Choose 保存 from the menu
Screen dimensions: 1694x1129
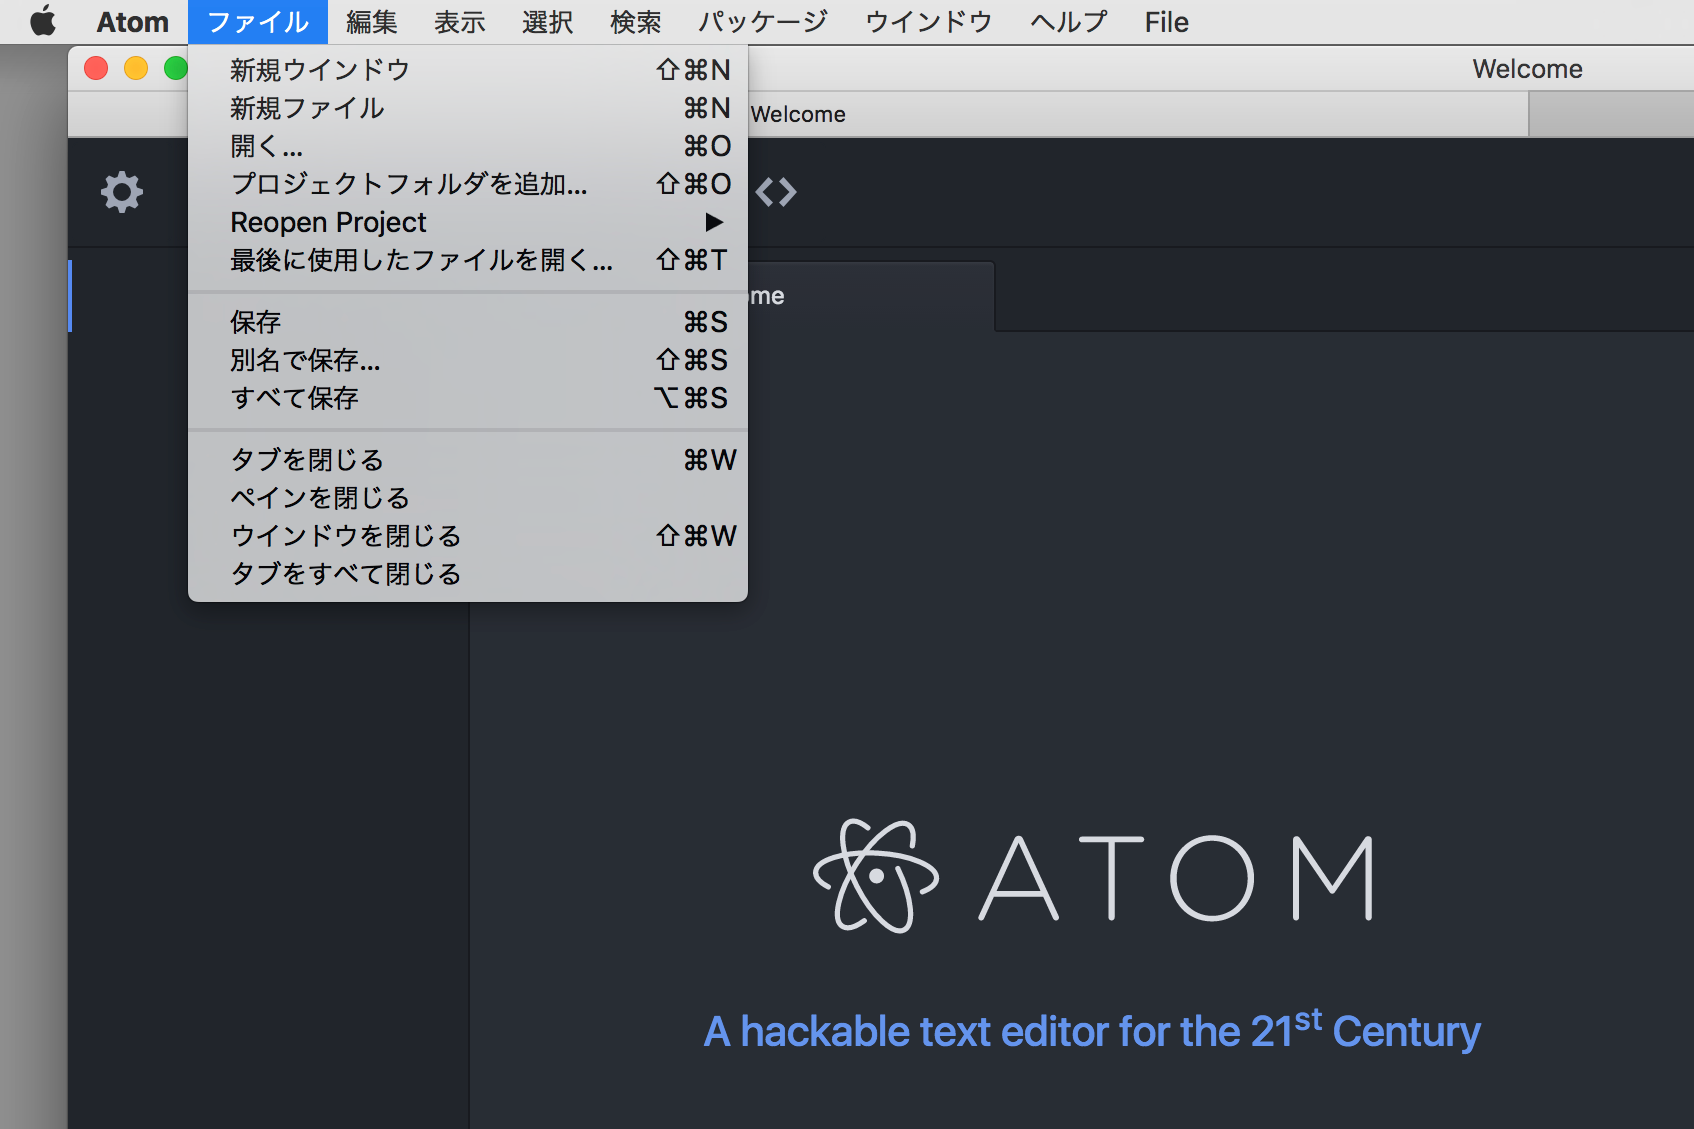[468, 322]
